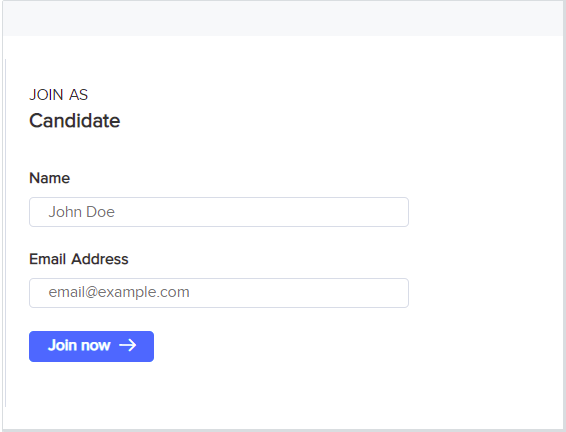566x432 pixels.
Task: Click the John Doe placeholder text
Action: (x=82, y=212)
